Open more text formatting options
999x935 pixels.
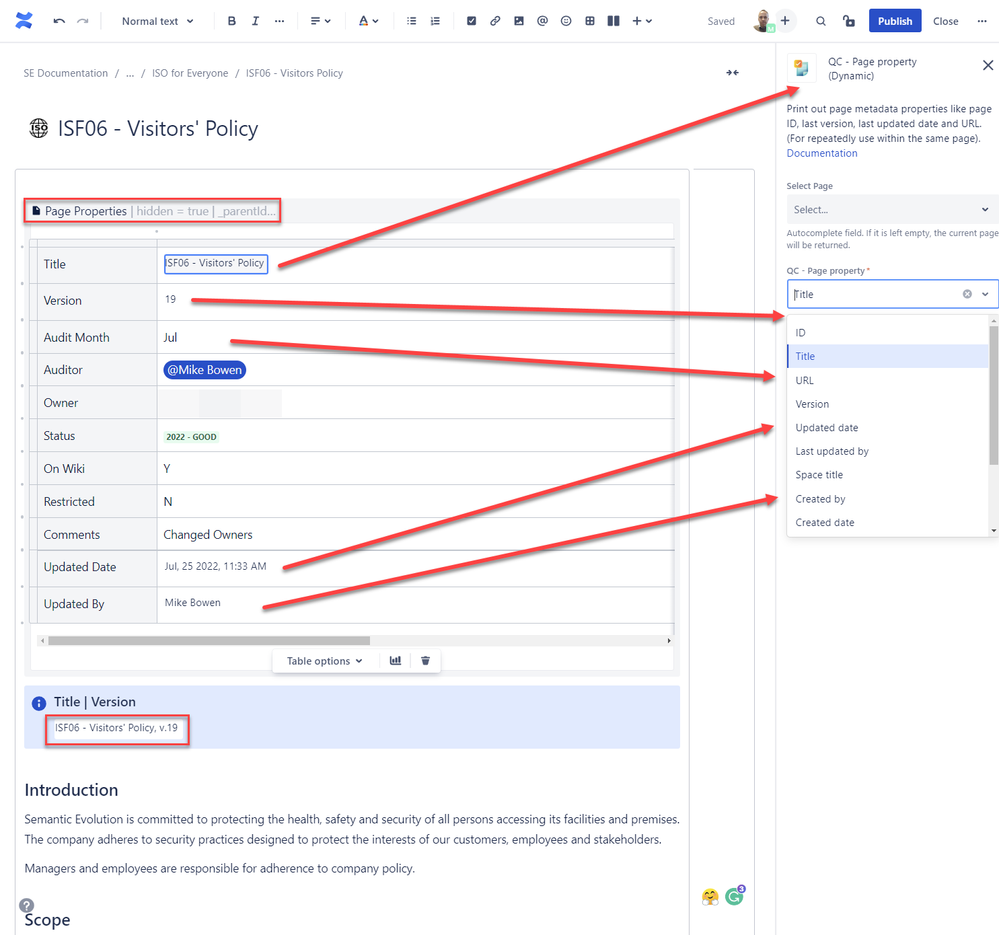point(279,21)
